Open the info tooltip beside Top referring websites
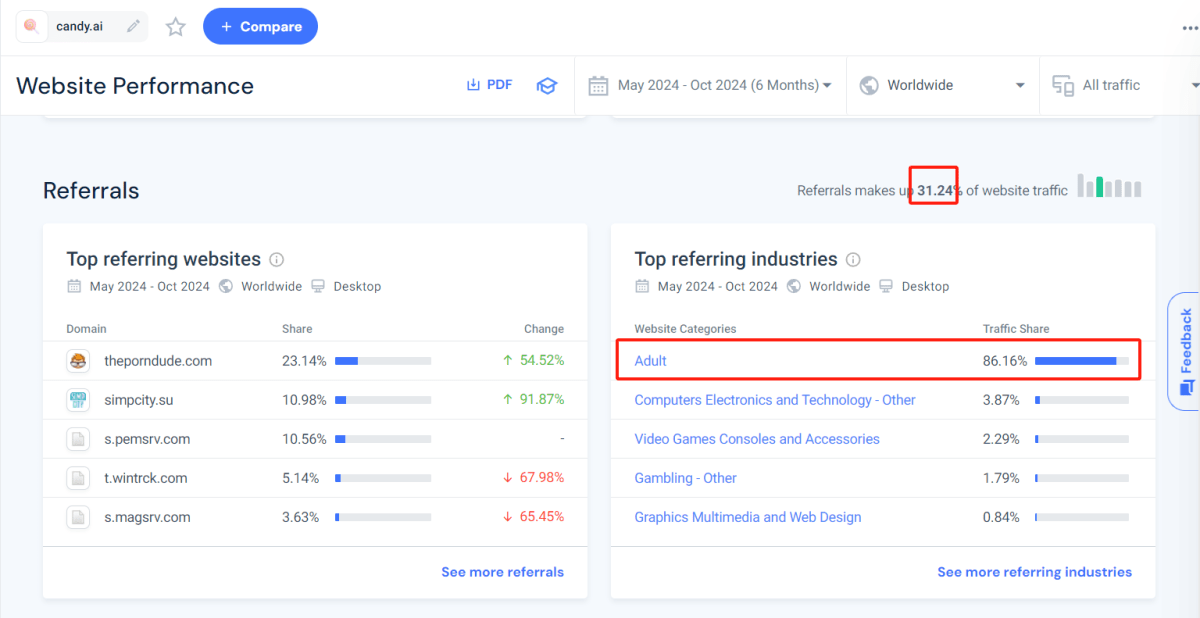The image size is (1200, 618). [276, 259]
